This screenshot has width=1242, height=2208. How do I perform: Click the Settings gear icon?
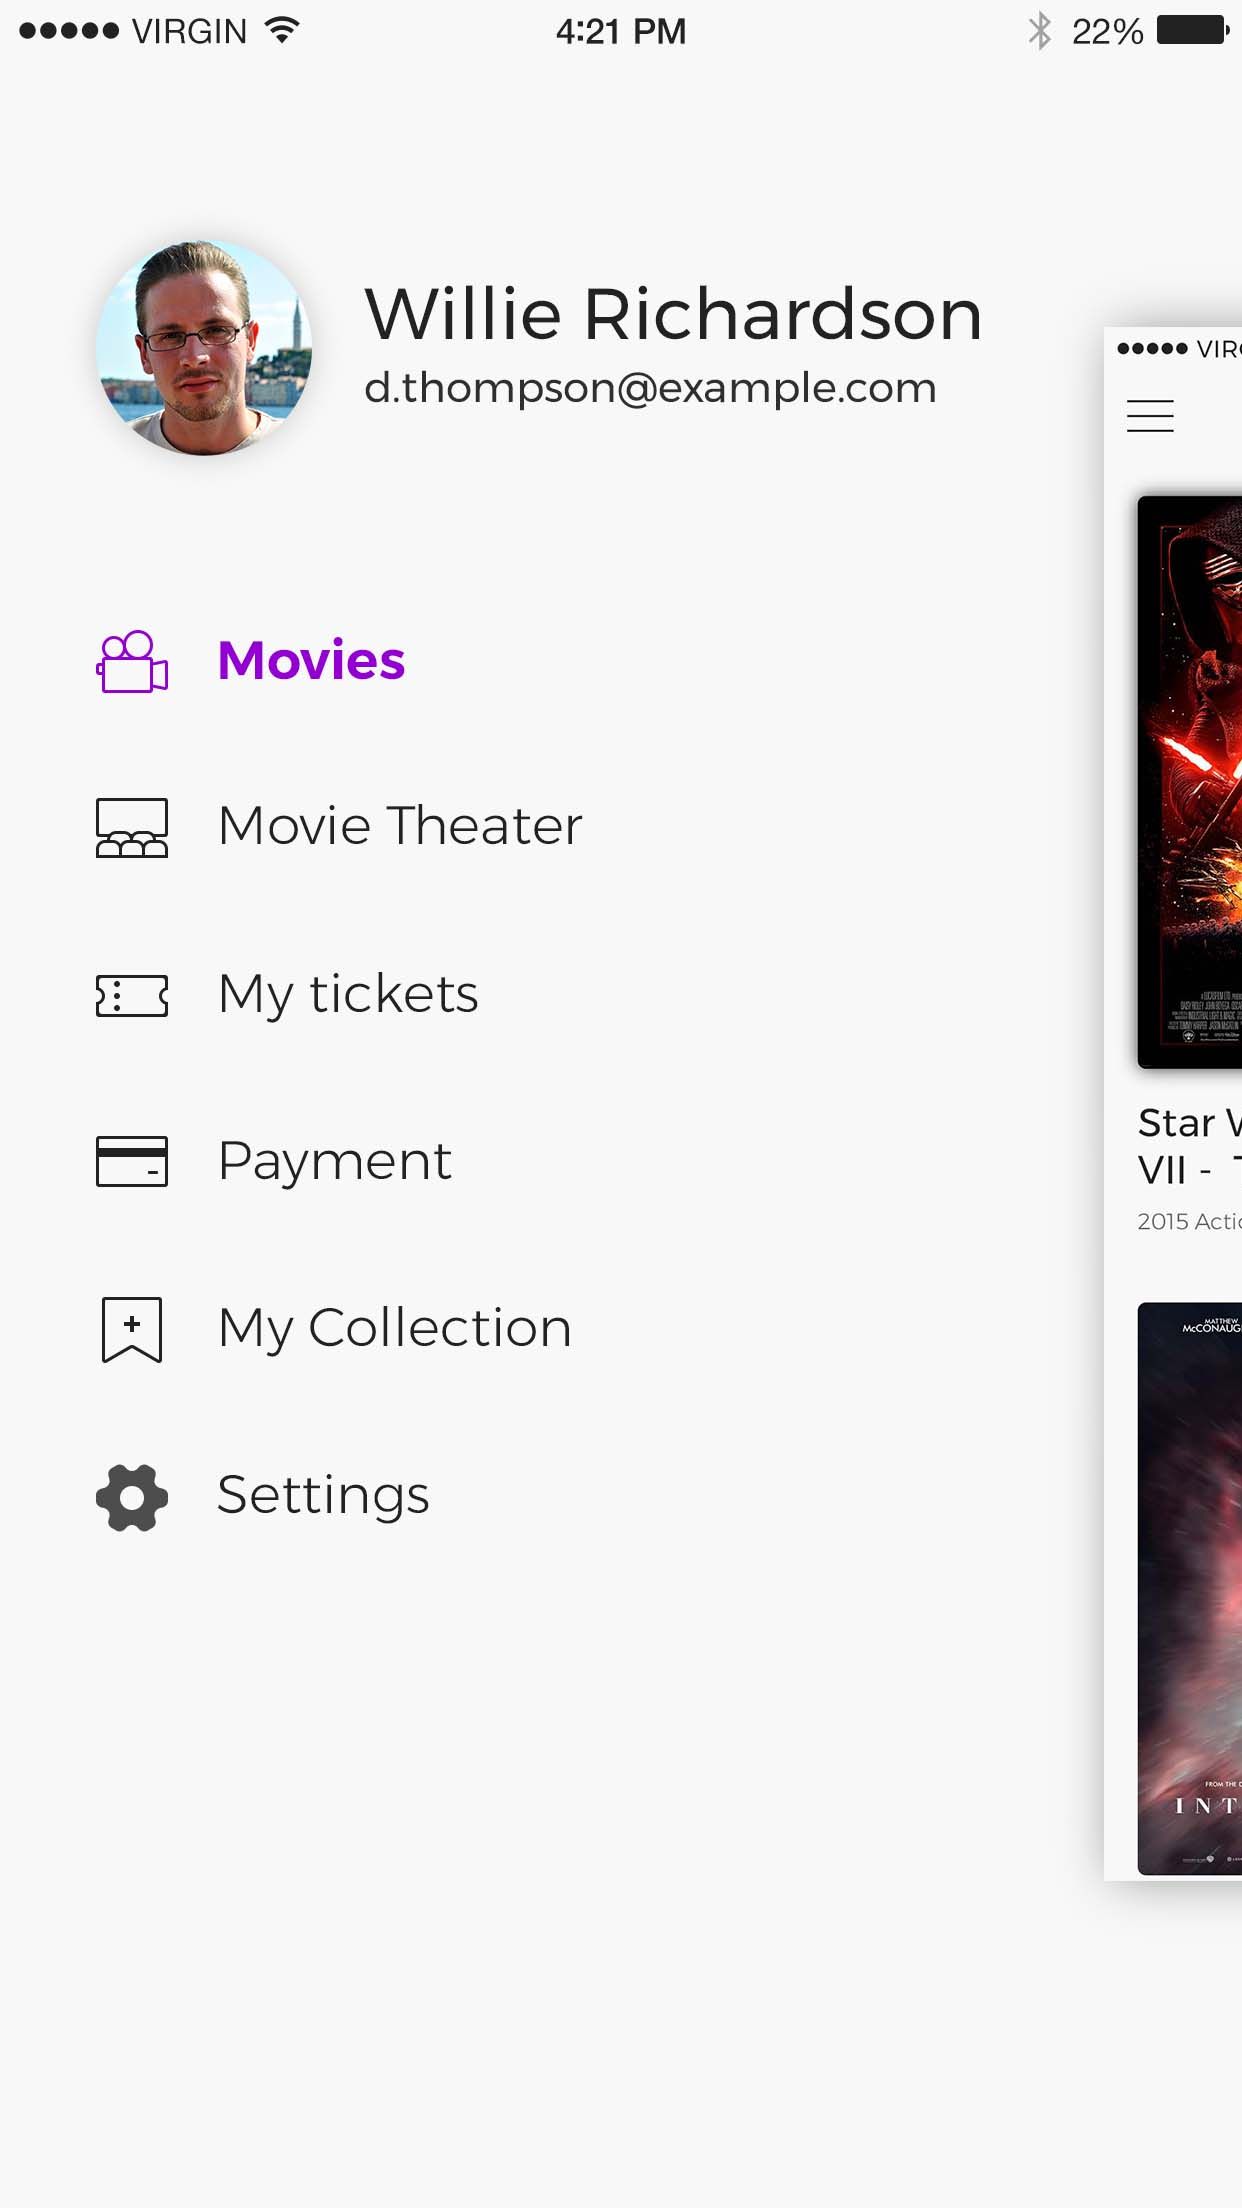pyautogui.click(x=131, y=1497)
